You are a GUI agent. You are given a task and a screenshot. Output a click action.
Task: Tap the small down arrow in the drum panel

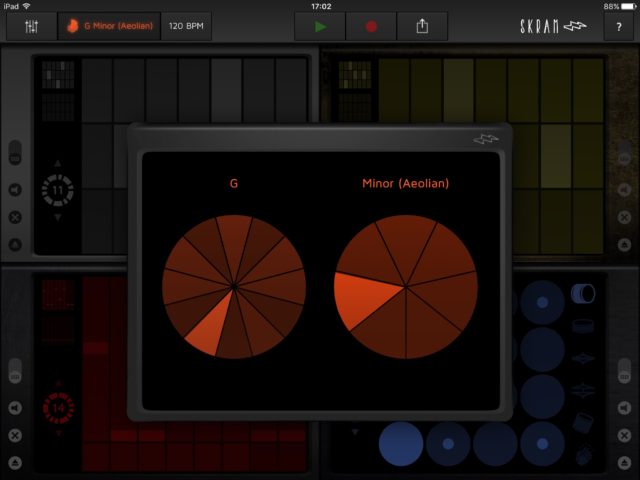pos(355,432)
